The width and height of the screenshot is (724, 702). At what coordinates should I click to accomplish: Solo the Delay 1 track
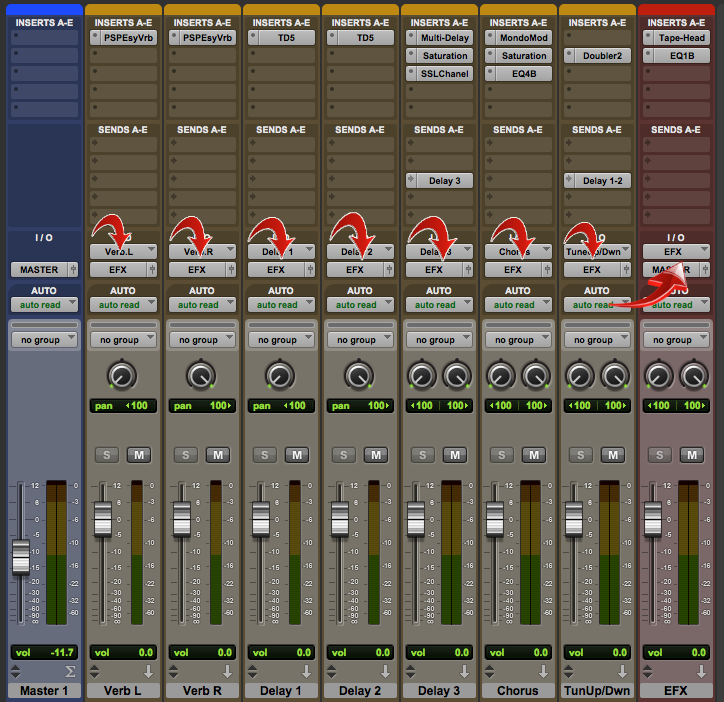(264, 455)
